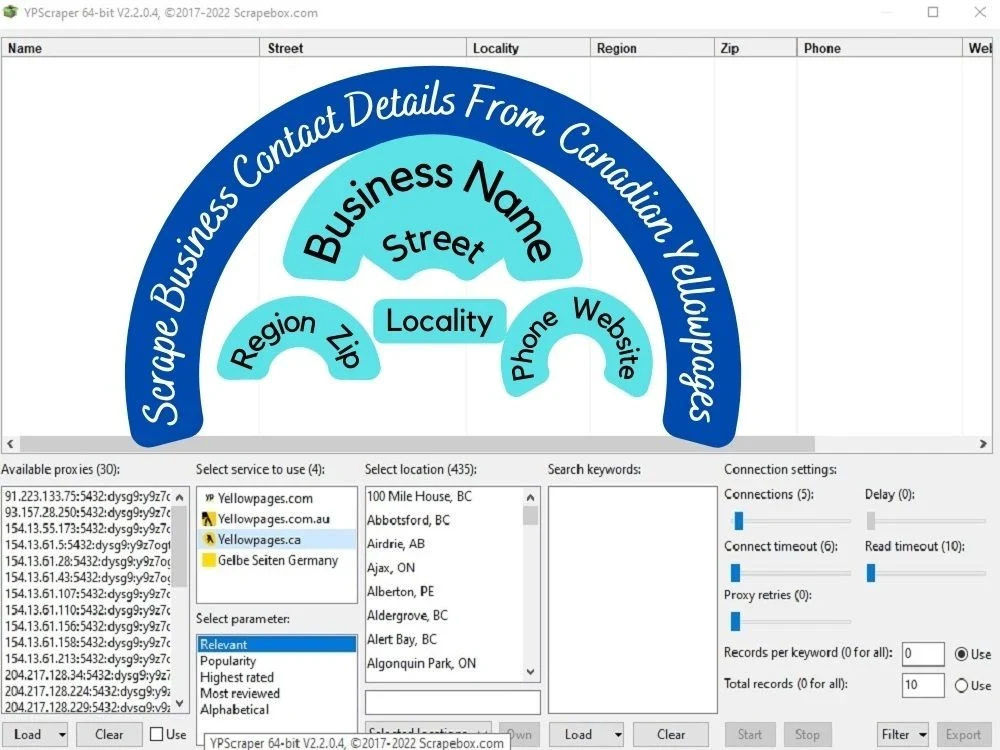Select the Alphabetical parameter

277,709
